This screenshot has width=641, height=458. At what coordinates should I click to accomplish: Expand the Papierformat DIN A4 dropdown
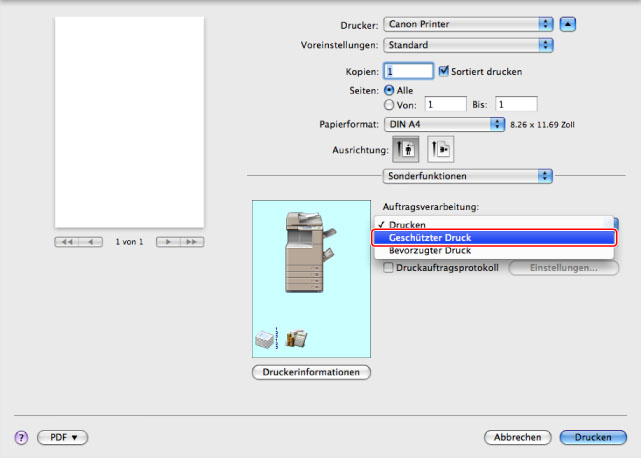click(x=444, y=124)
